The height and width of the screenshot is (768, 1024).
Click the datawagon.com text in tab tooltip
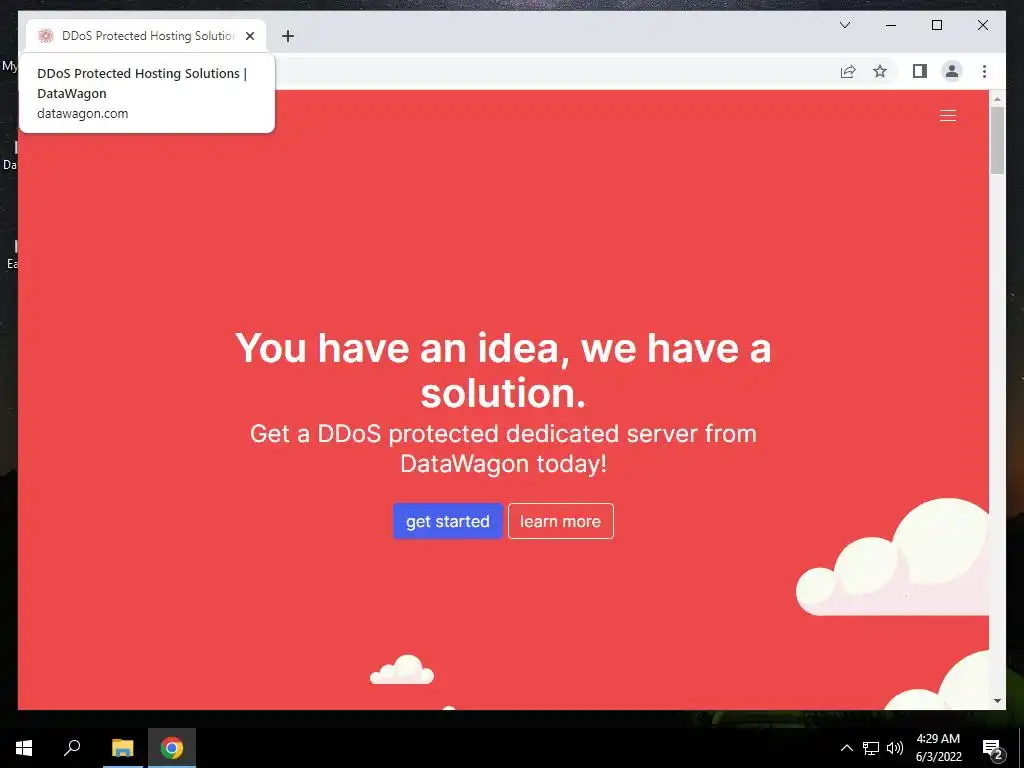[82, 114]
